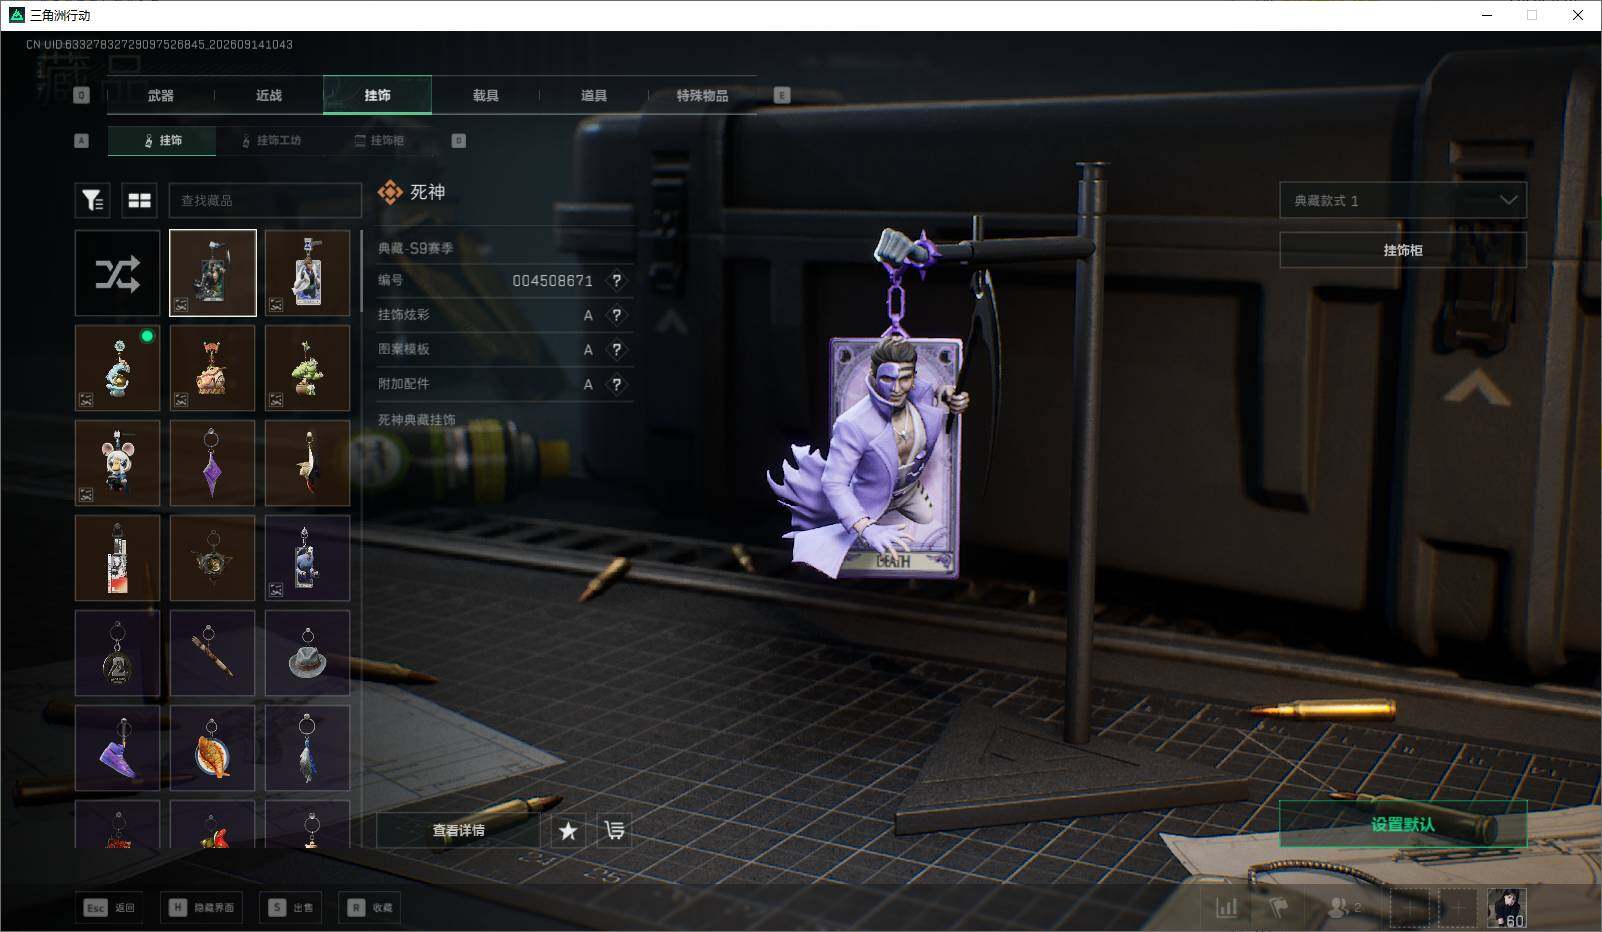Select the 挂饰柜 sub-tab

pyautogui.click(x=379, y=141)
